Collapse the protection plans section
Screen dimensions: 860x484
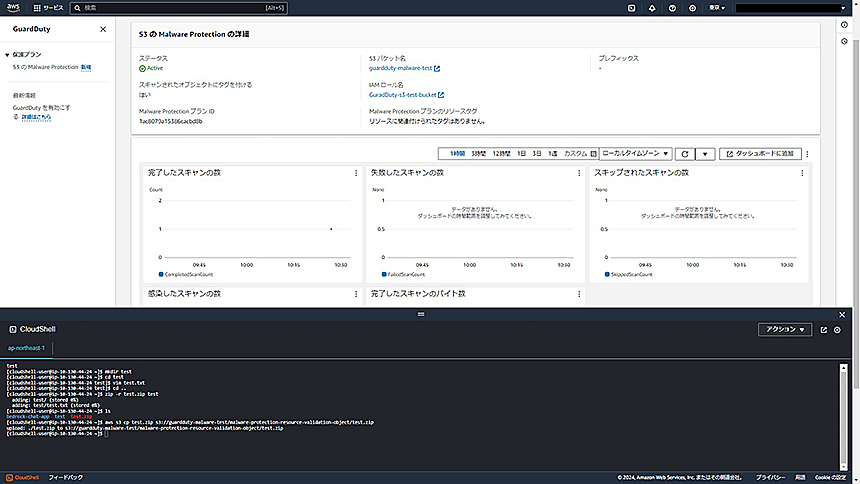(7, 55)
